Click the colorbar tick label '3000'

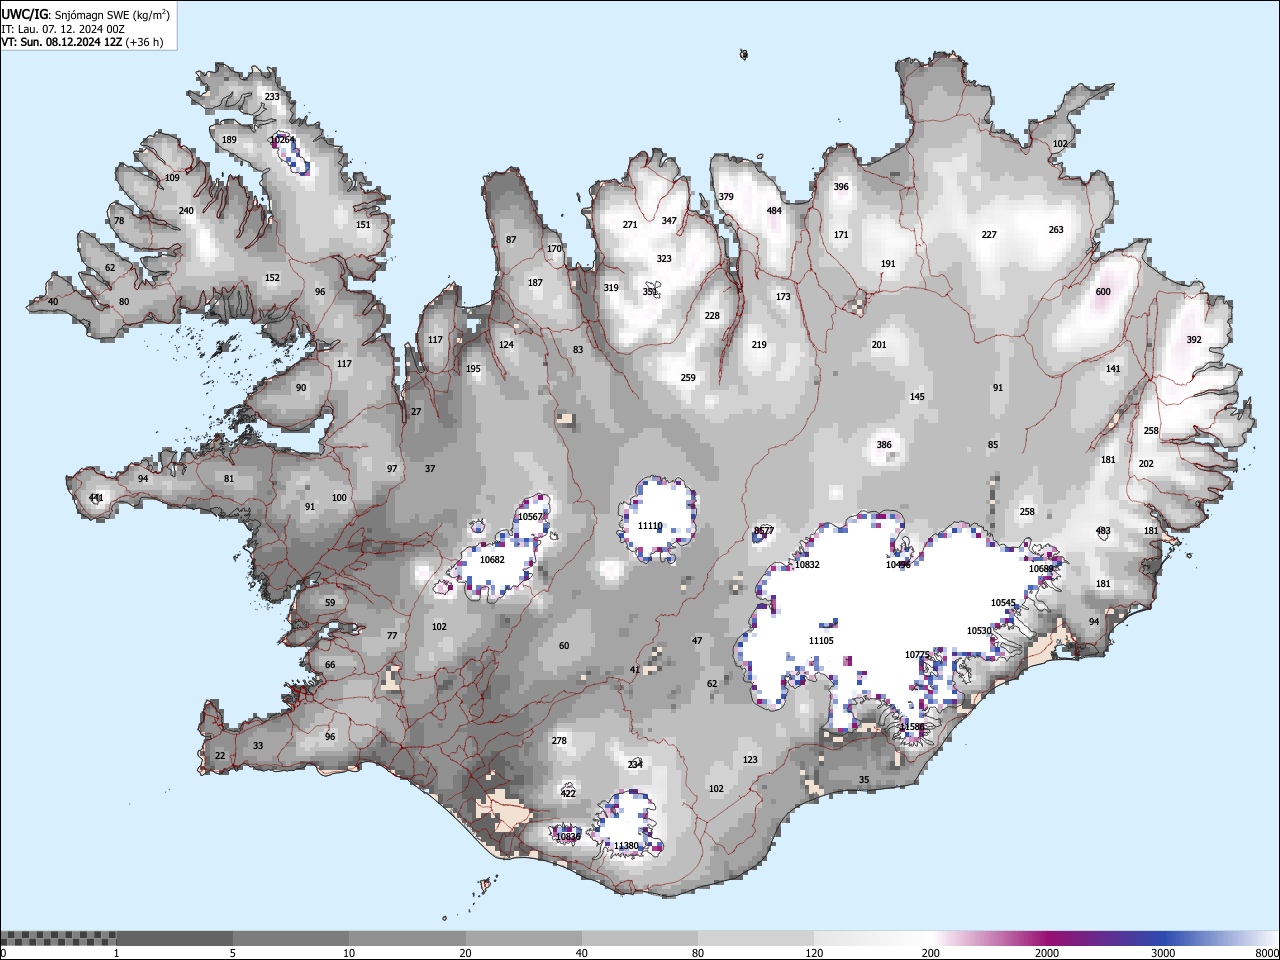click(1163, 953)
